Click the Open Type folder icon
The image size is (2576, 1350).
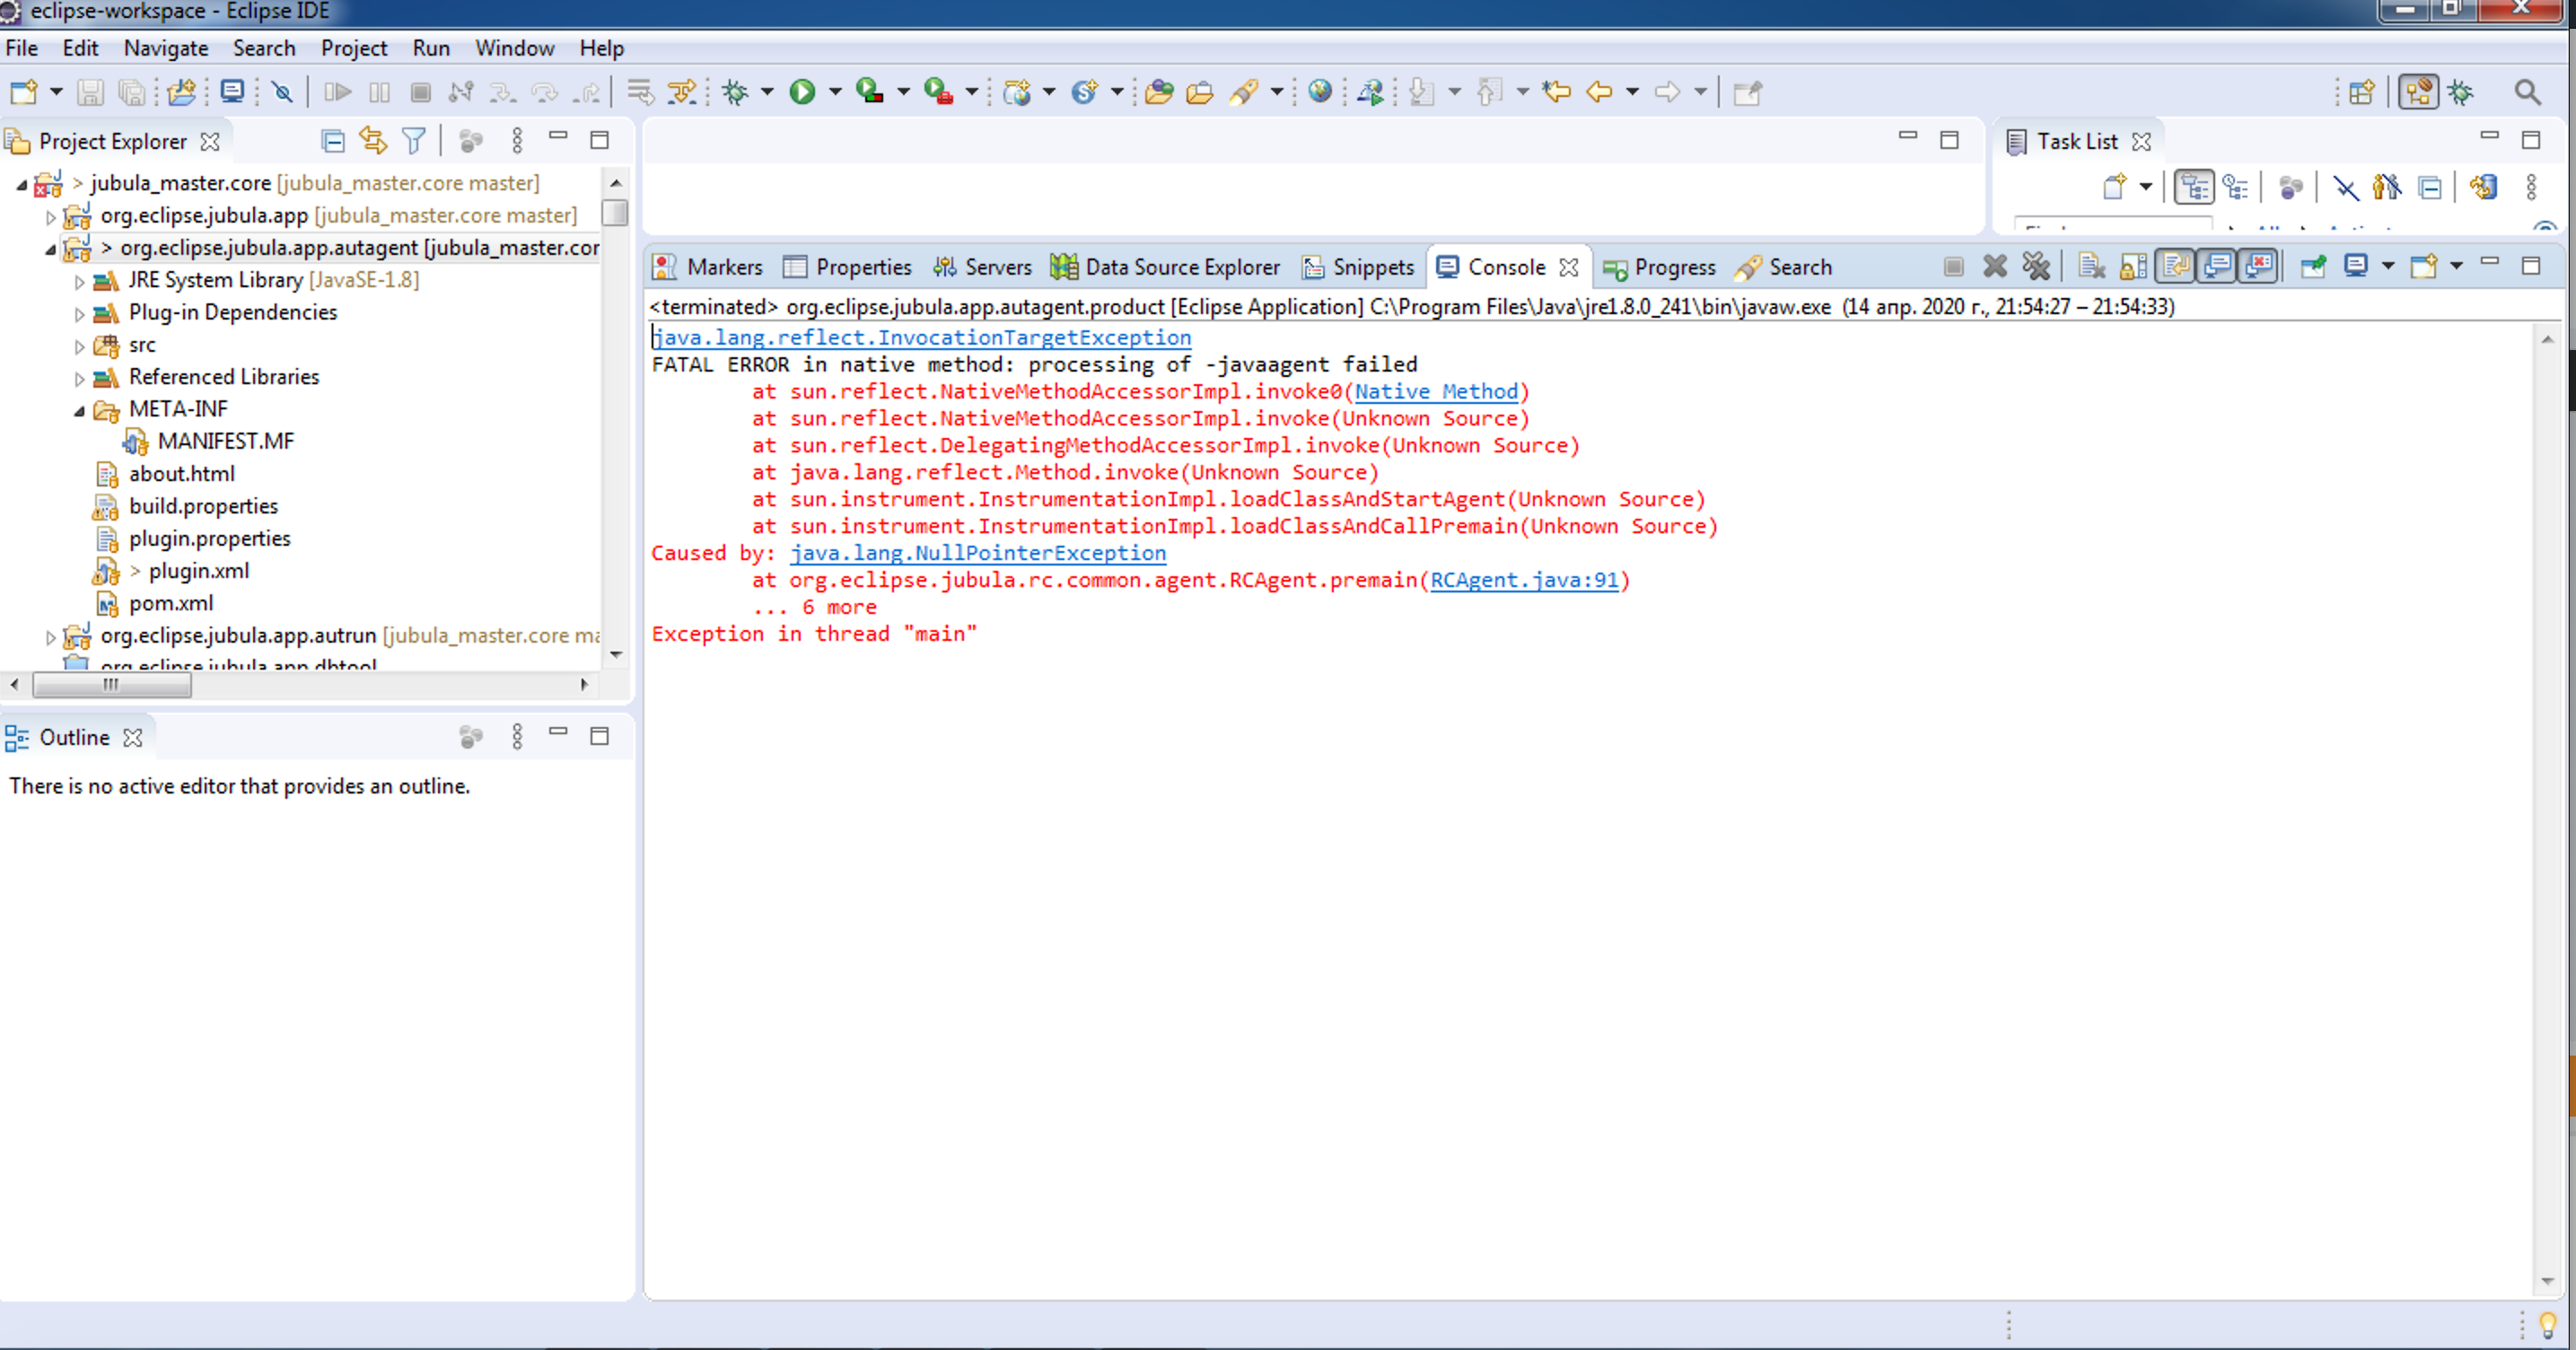[x=1159, y=92]
